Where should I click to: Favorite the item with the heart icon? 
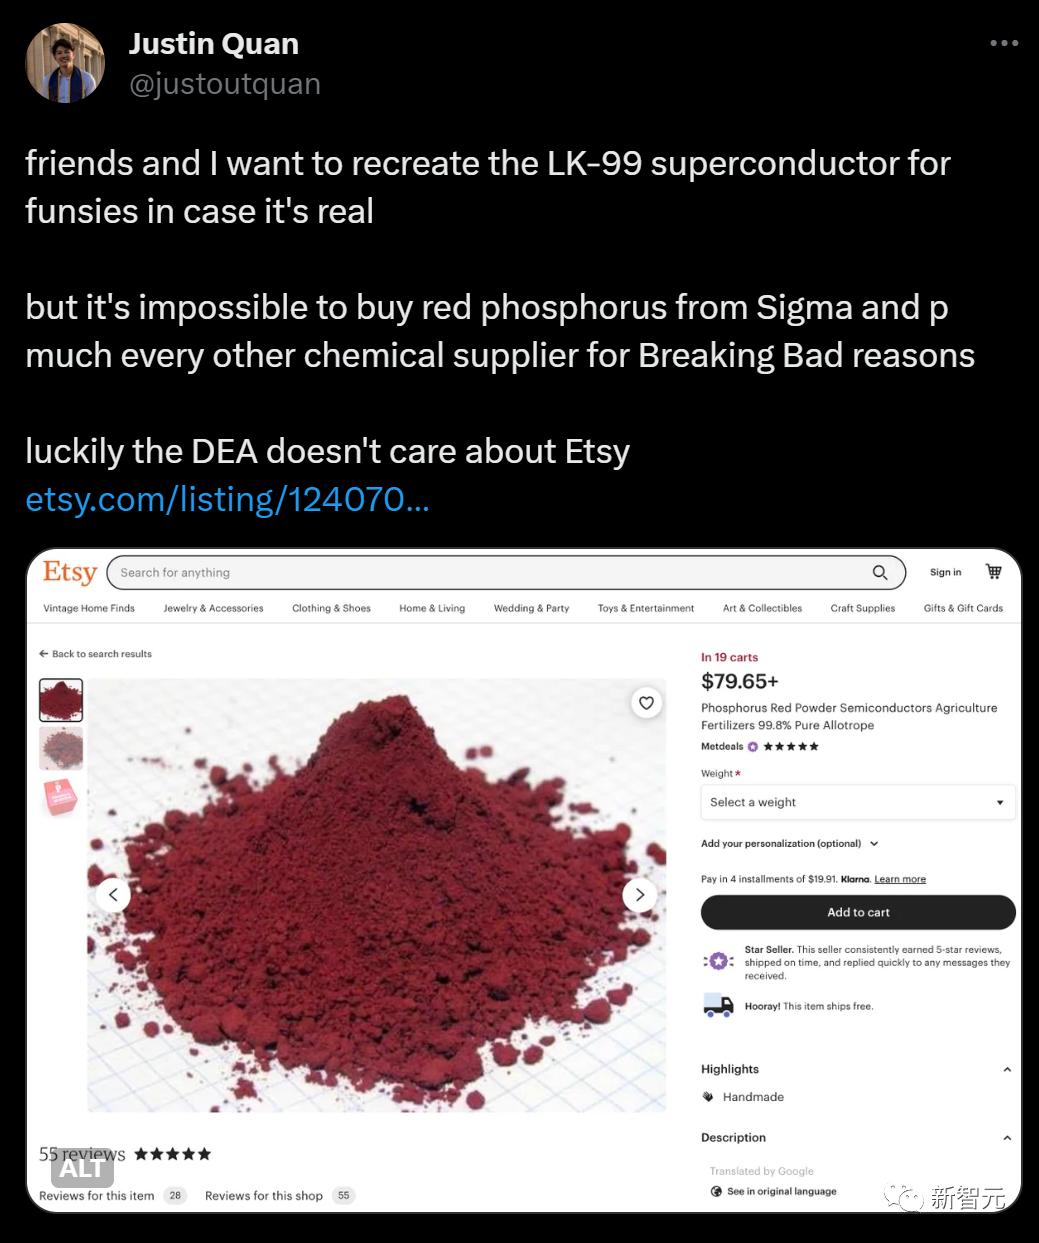point(646,703)
